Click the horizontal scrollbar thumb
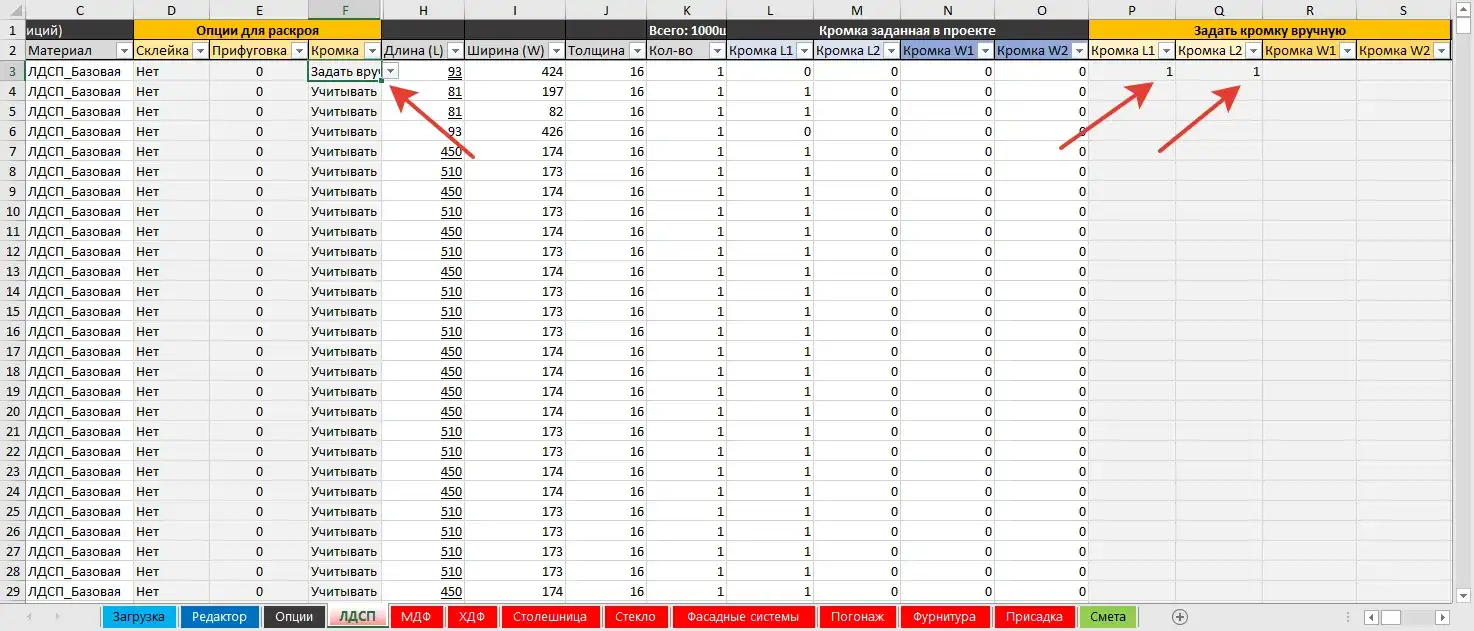 [x=1391, y=617]
